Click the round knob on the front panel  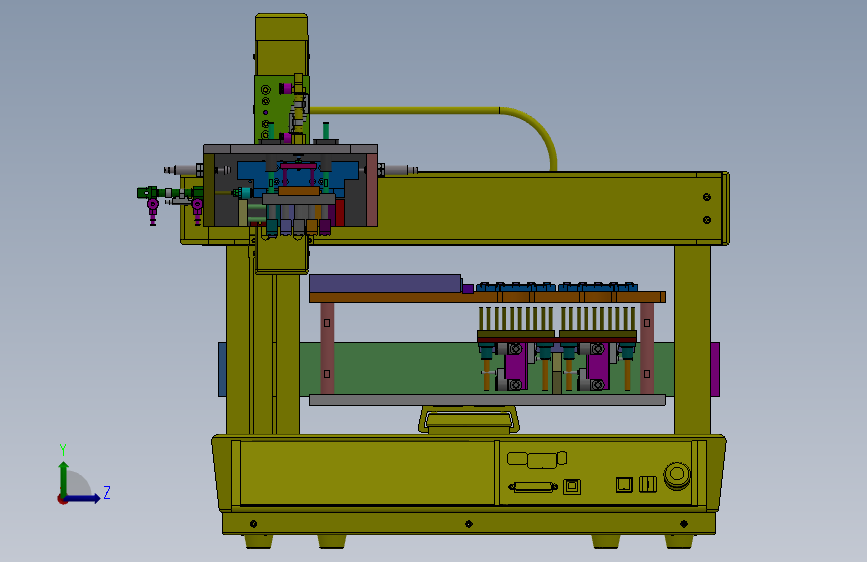[677, 475]
